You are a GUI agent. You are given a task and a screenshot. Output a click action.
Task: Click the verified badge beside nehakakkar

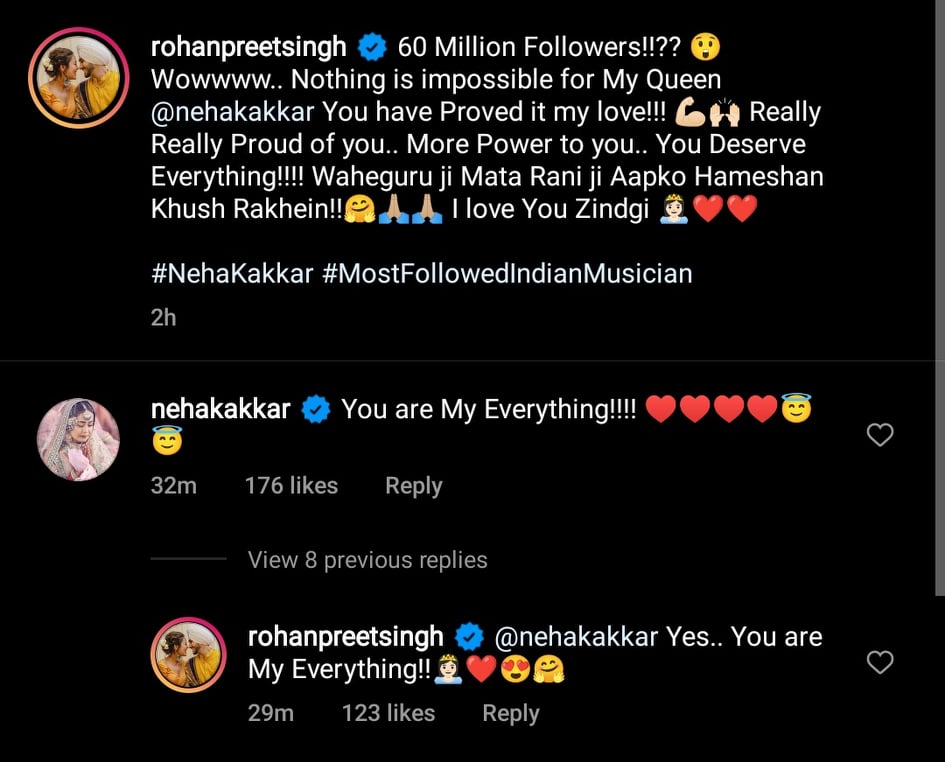pyautogui.click(x=316, y=408)
